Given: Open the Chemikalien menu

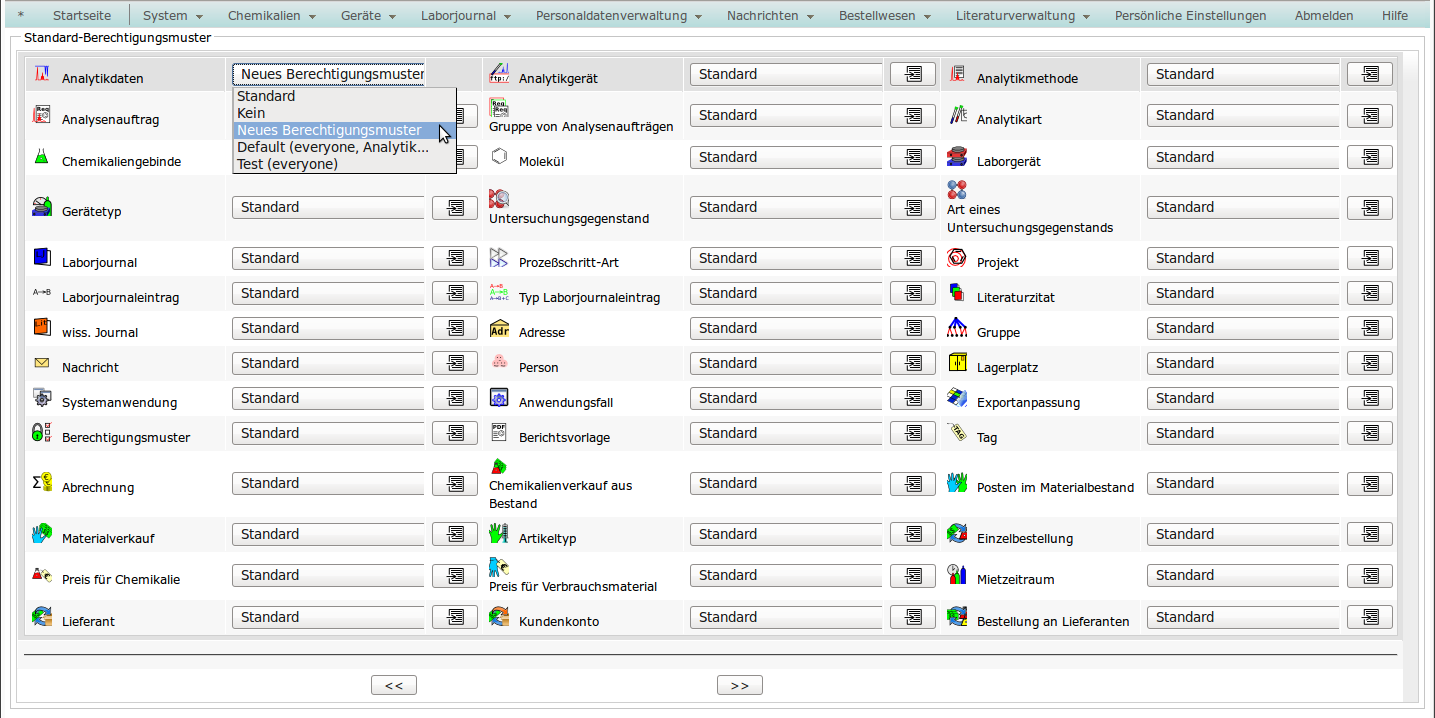Looking at the screenshot, I should coord(271,16).
